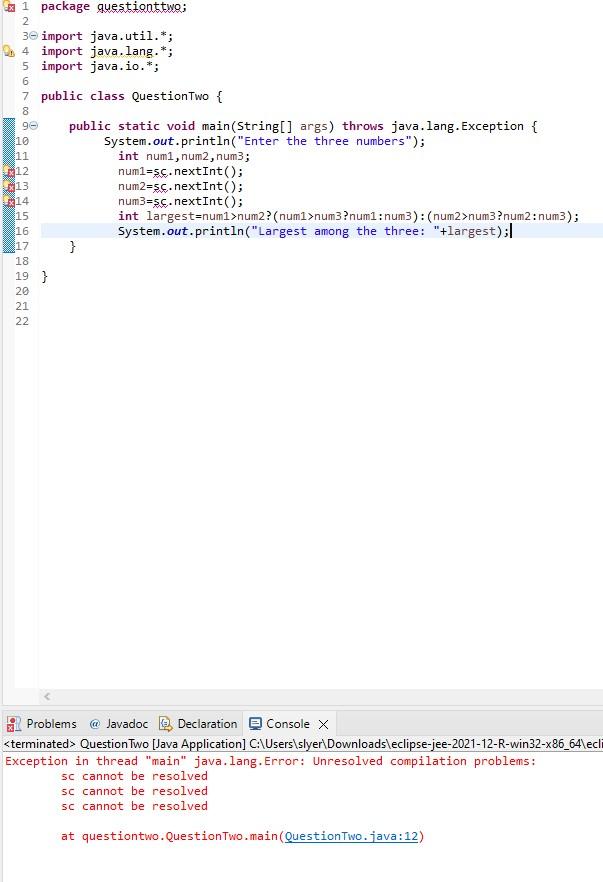Screen dimensions: 603x882
Task: Click the java.lang.* import statement
Action: point(107,51)
